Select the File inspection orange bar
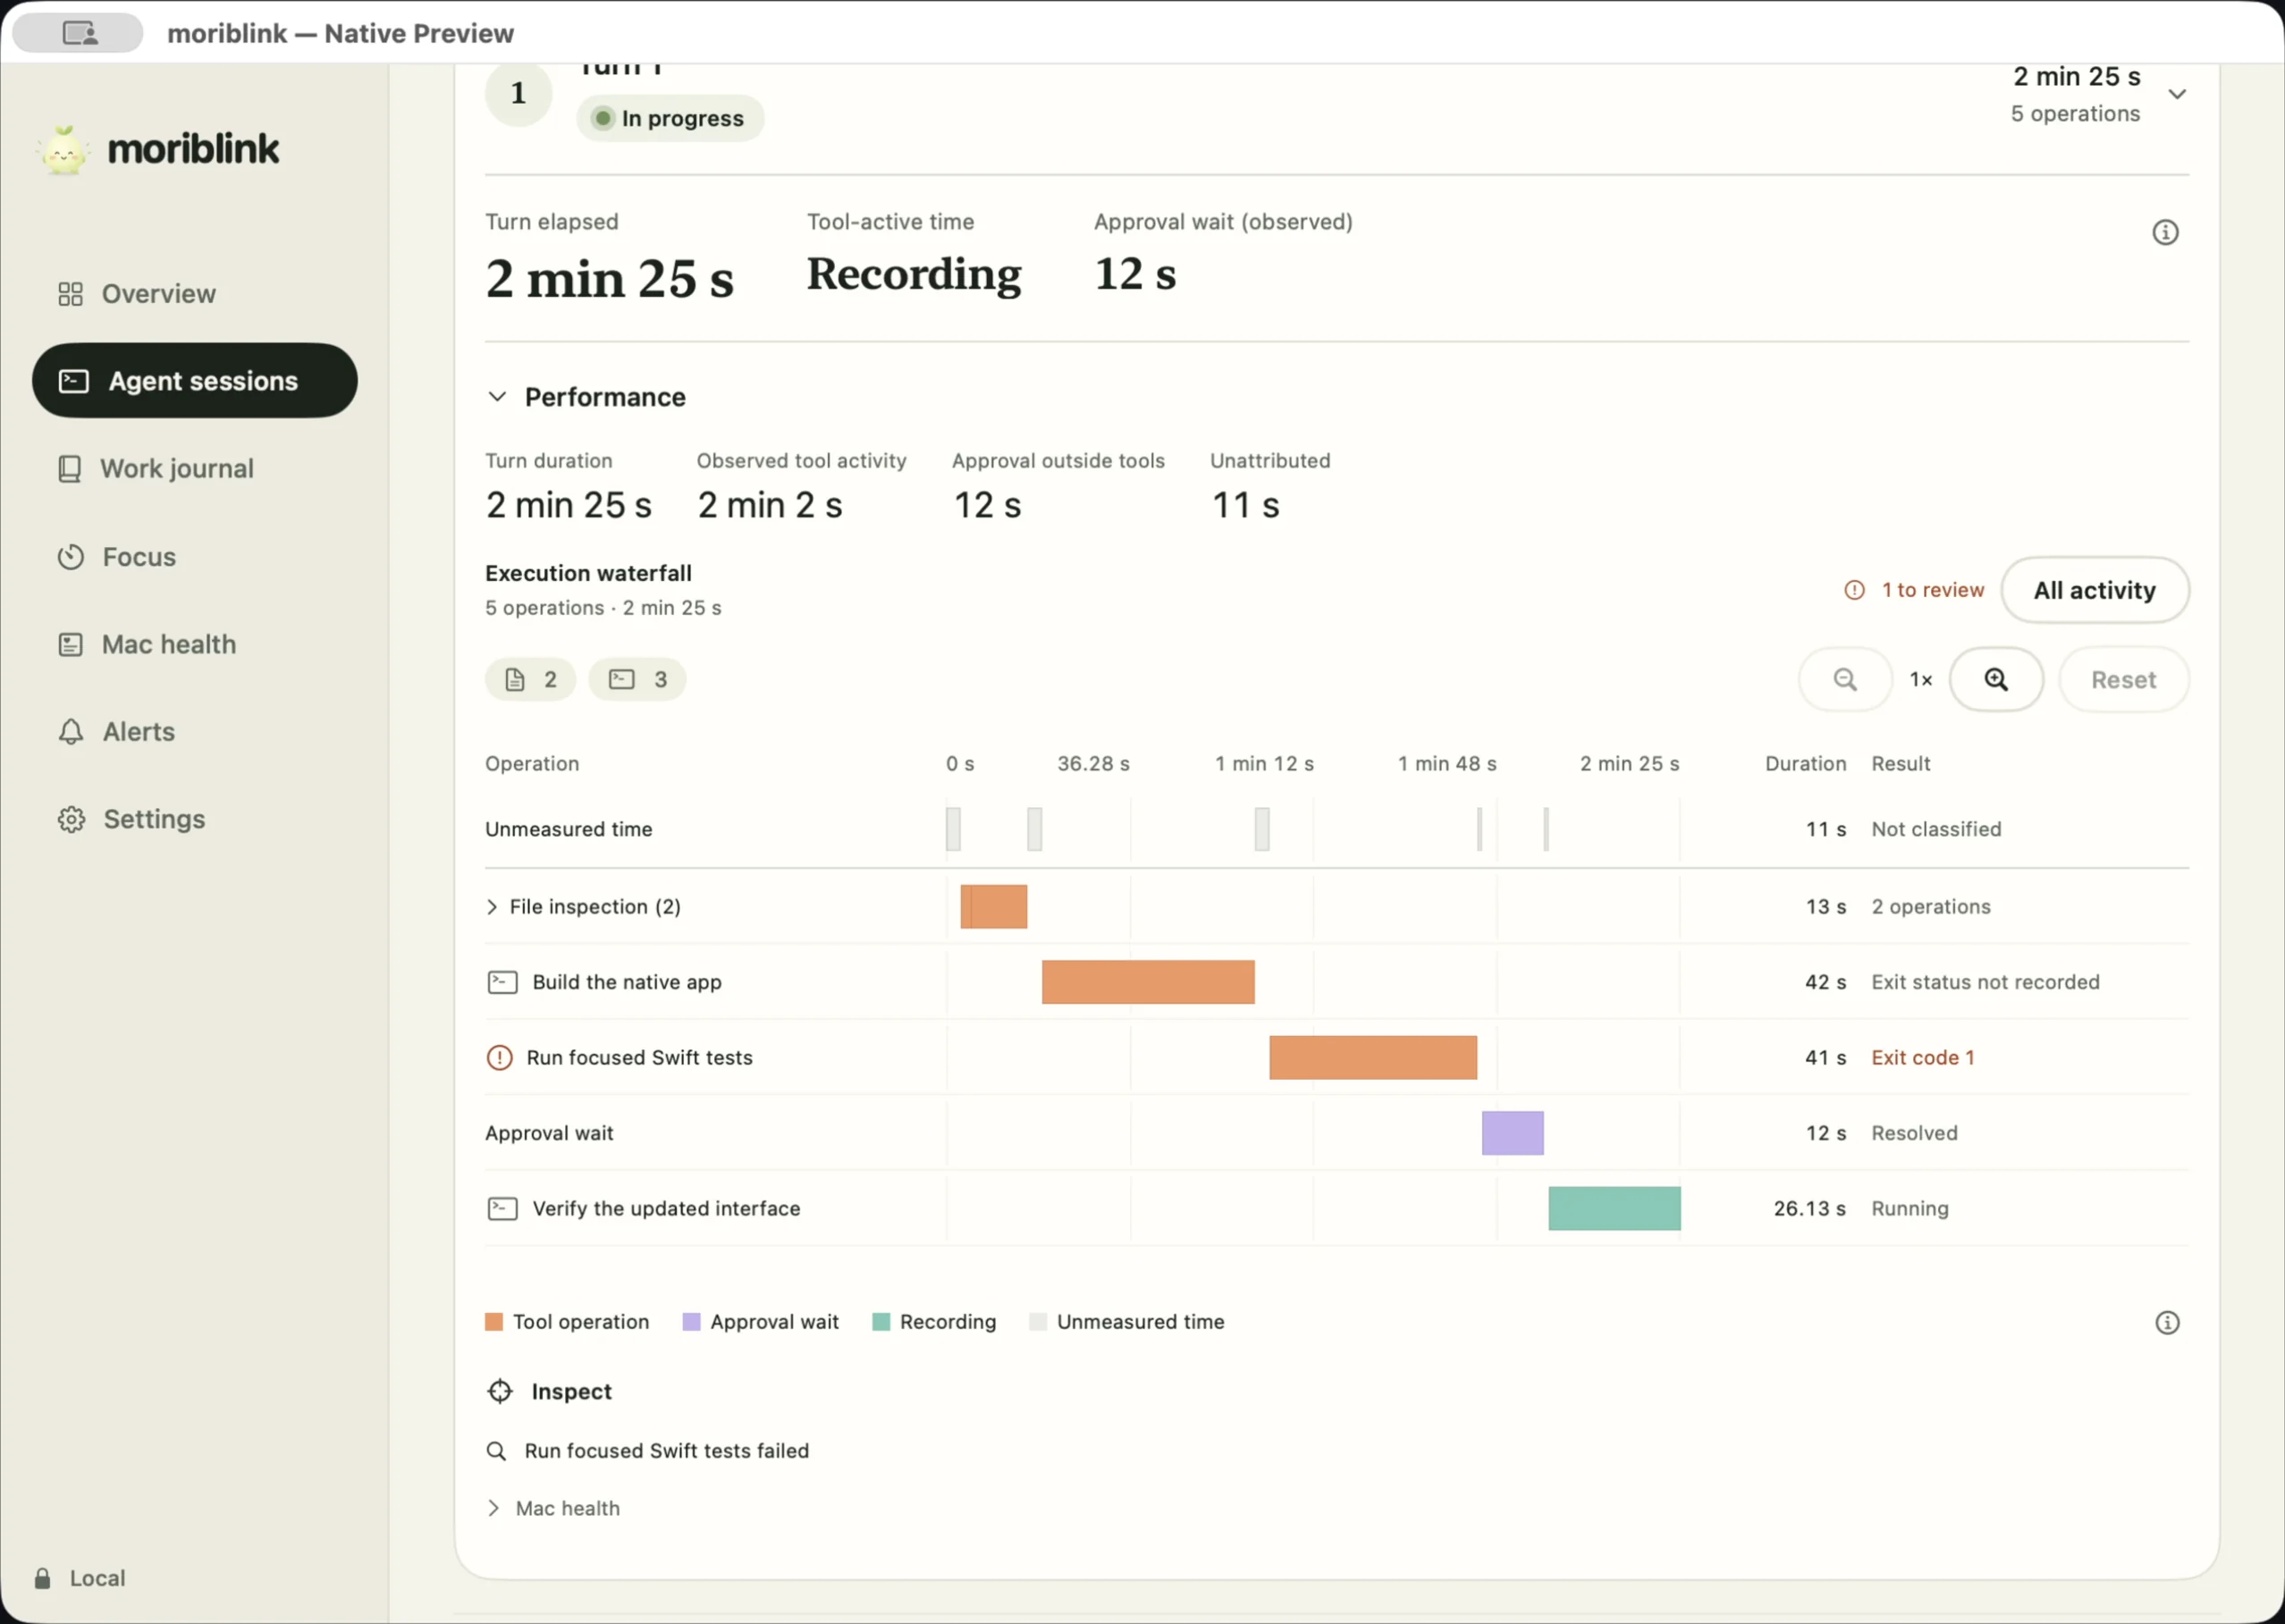 [994, 907]
